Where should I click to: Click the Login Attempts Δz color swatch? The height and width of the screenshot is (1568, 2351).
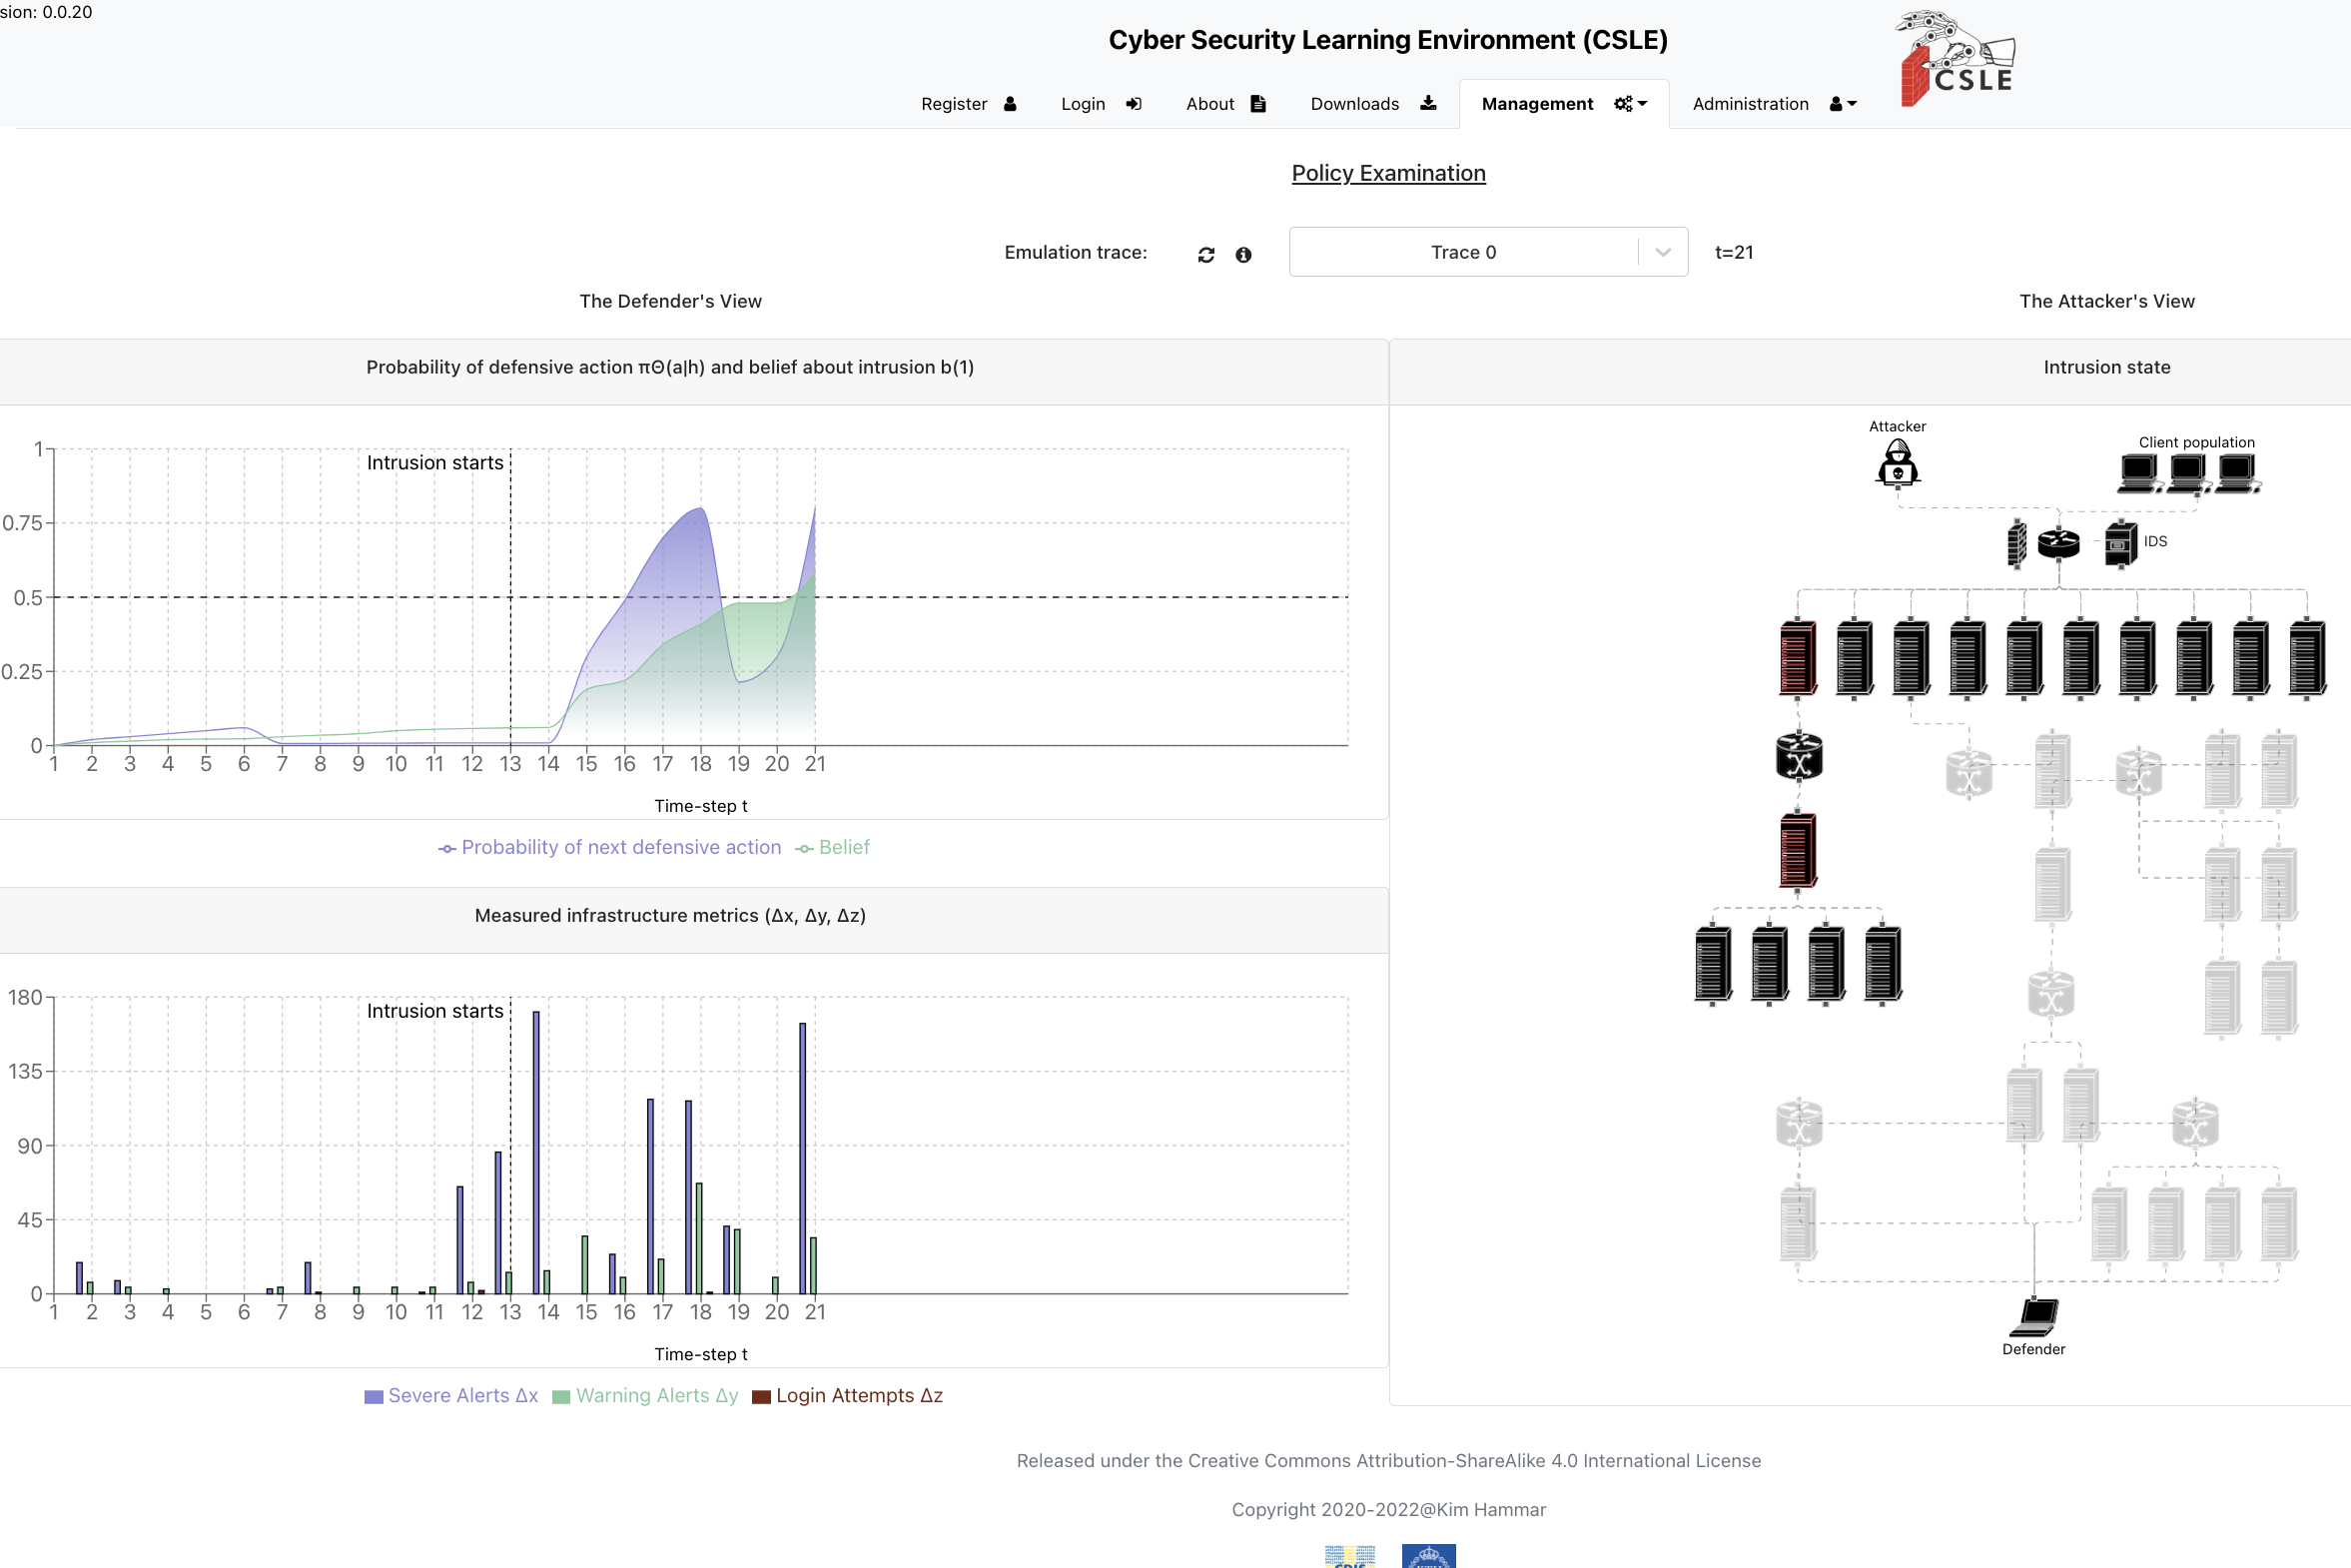pyautogui.click(x=761, y=1397)
